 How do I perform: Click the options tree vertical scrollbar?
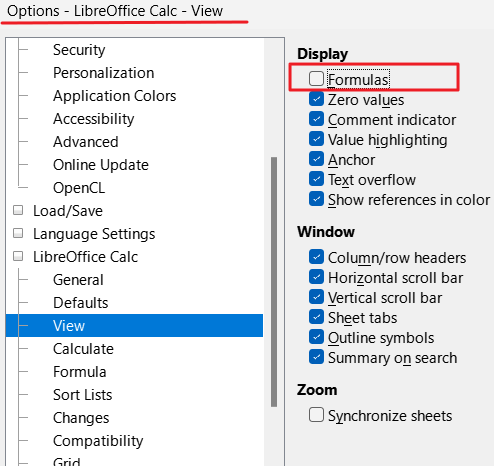click(274, 282)
